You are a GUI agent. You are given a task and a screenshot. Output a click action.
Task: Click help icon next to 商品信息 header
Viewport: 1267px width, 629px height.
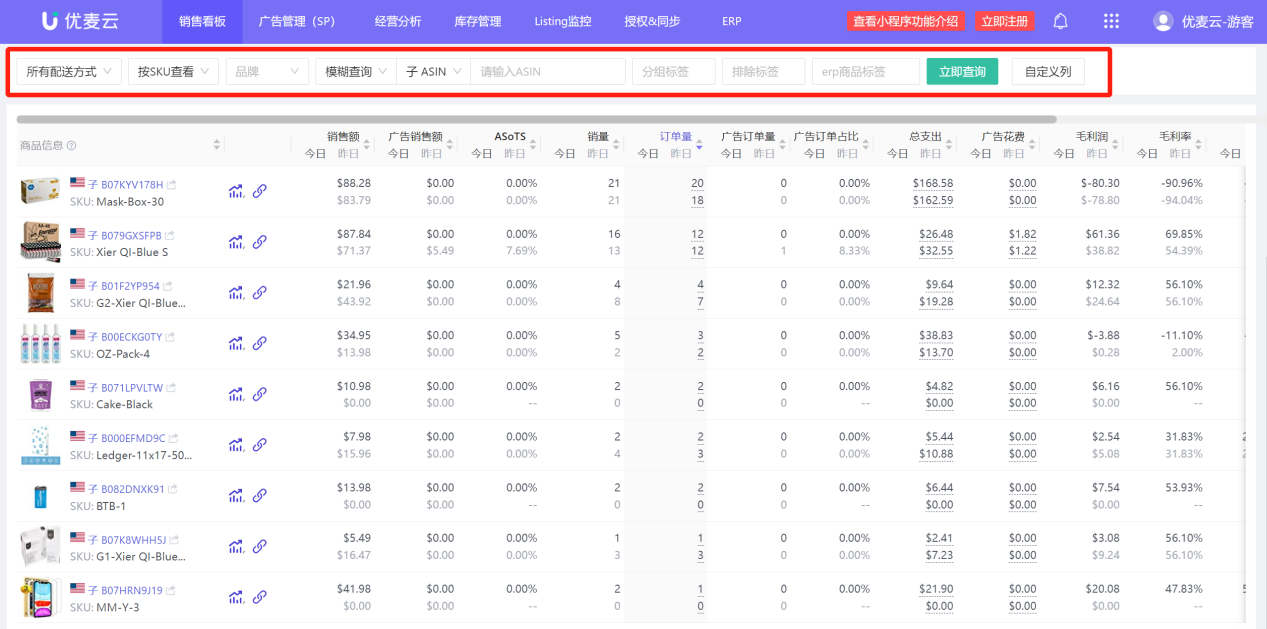71,146
